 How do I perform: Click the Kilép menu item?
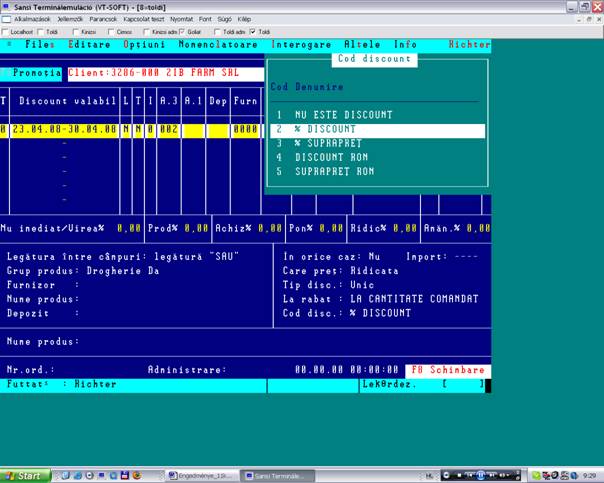click(244, 19)
